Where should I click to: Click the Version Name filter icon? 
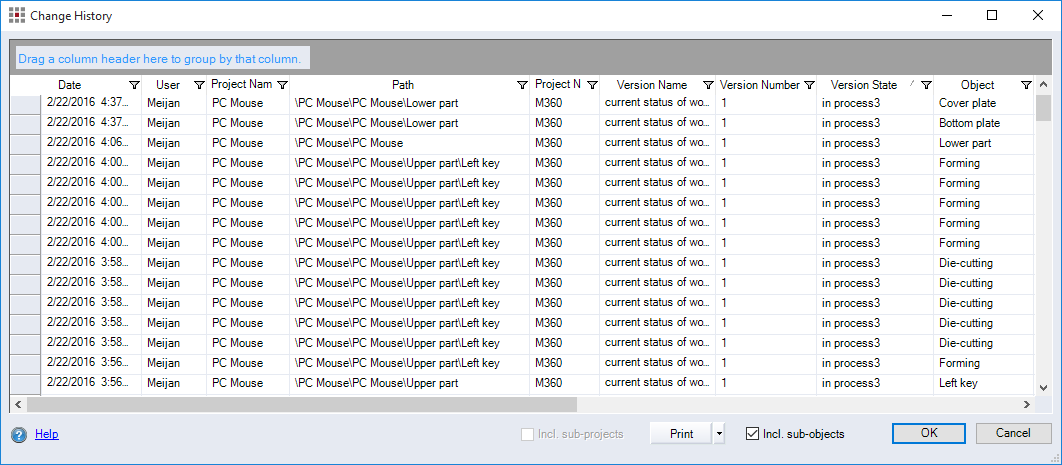(x=708, y=86)
